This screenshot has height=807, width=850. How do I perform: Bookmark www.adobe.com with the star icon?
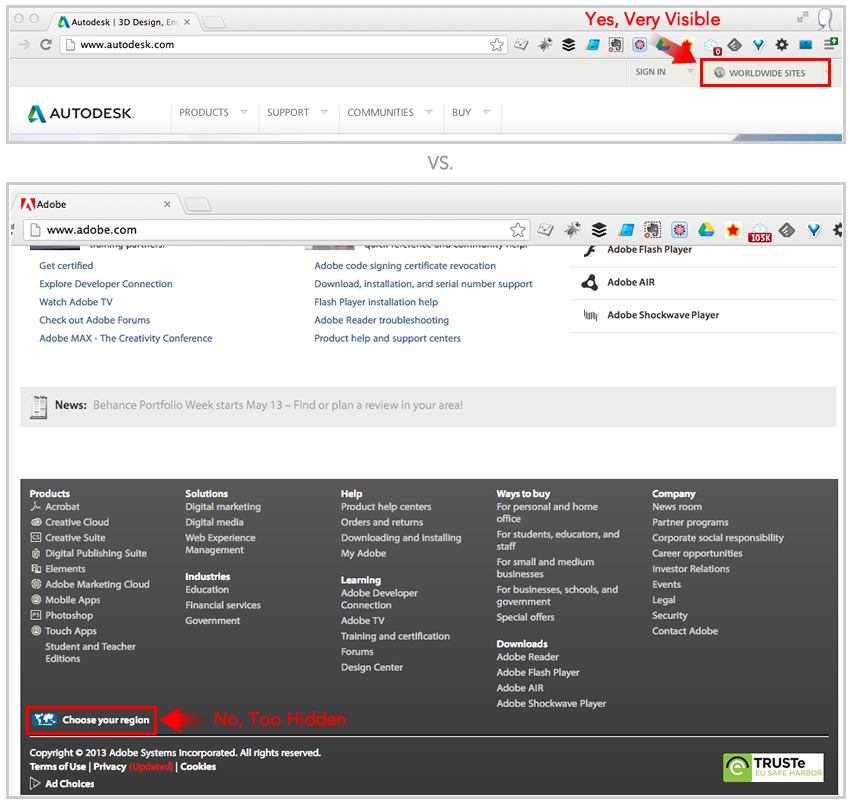coord(518,230)
